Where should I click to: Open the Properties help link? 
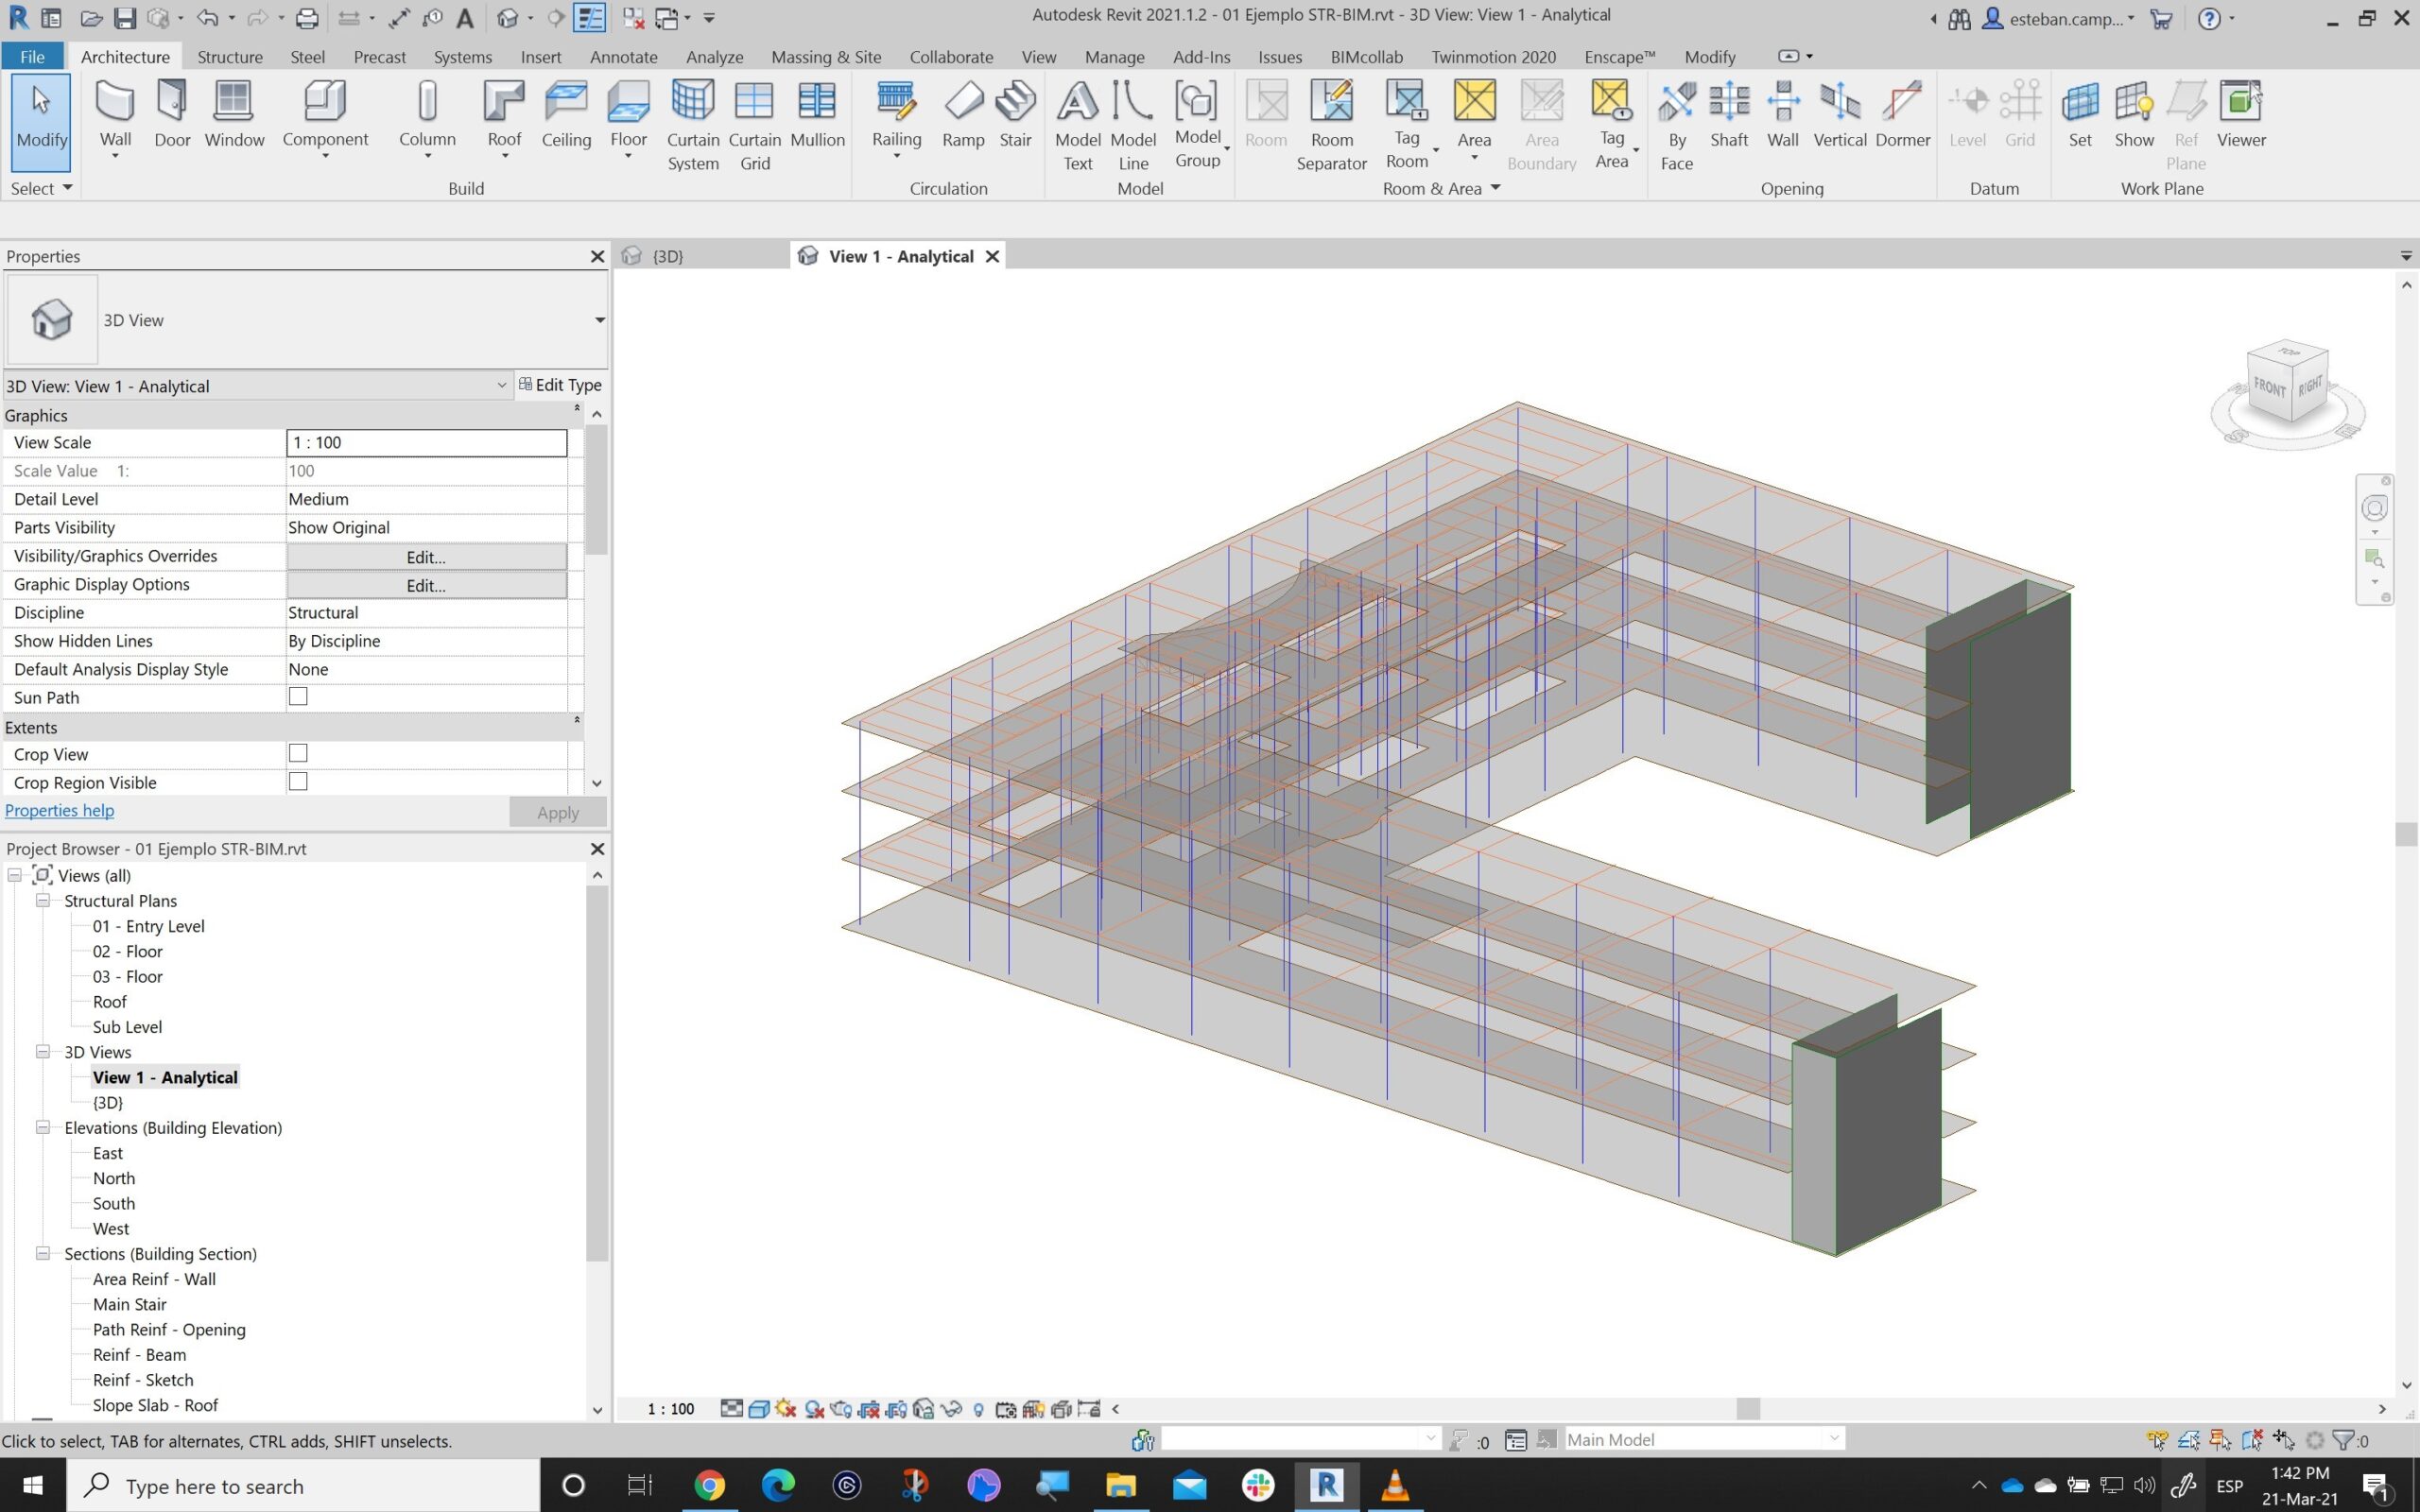pyautogui.click(x=59, y=810)
